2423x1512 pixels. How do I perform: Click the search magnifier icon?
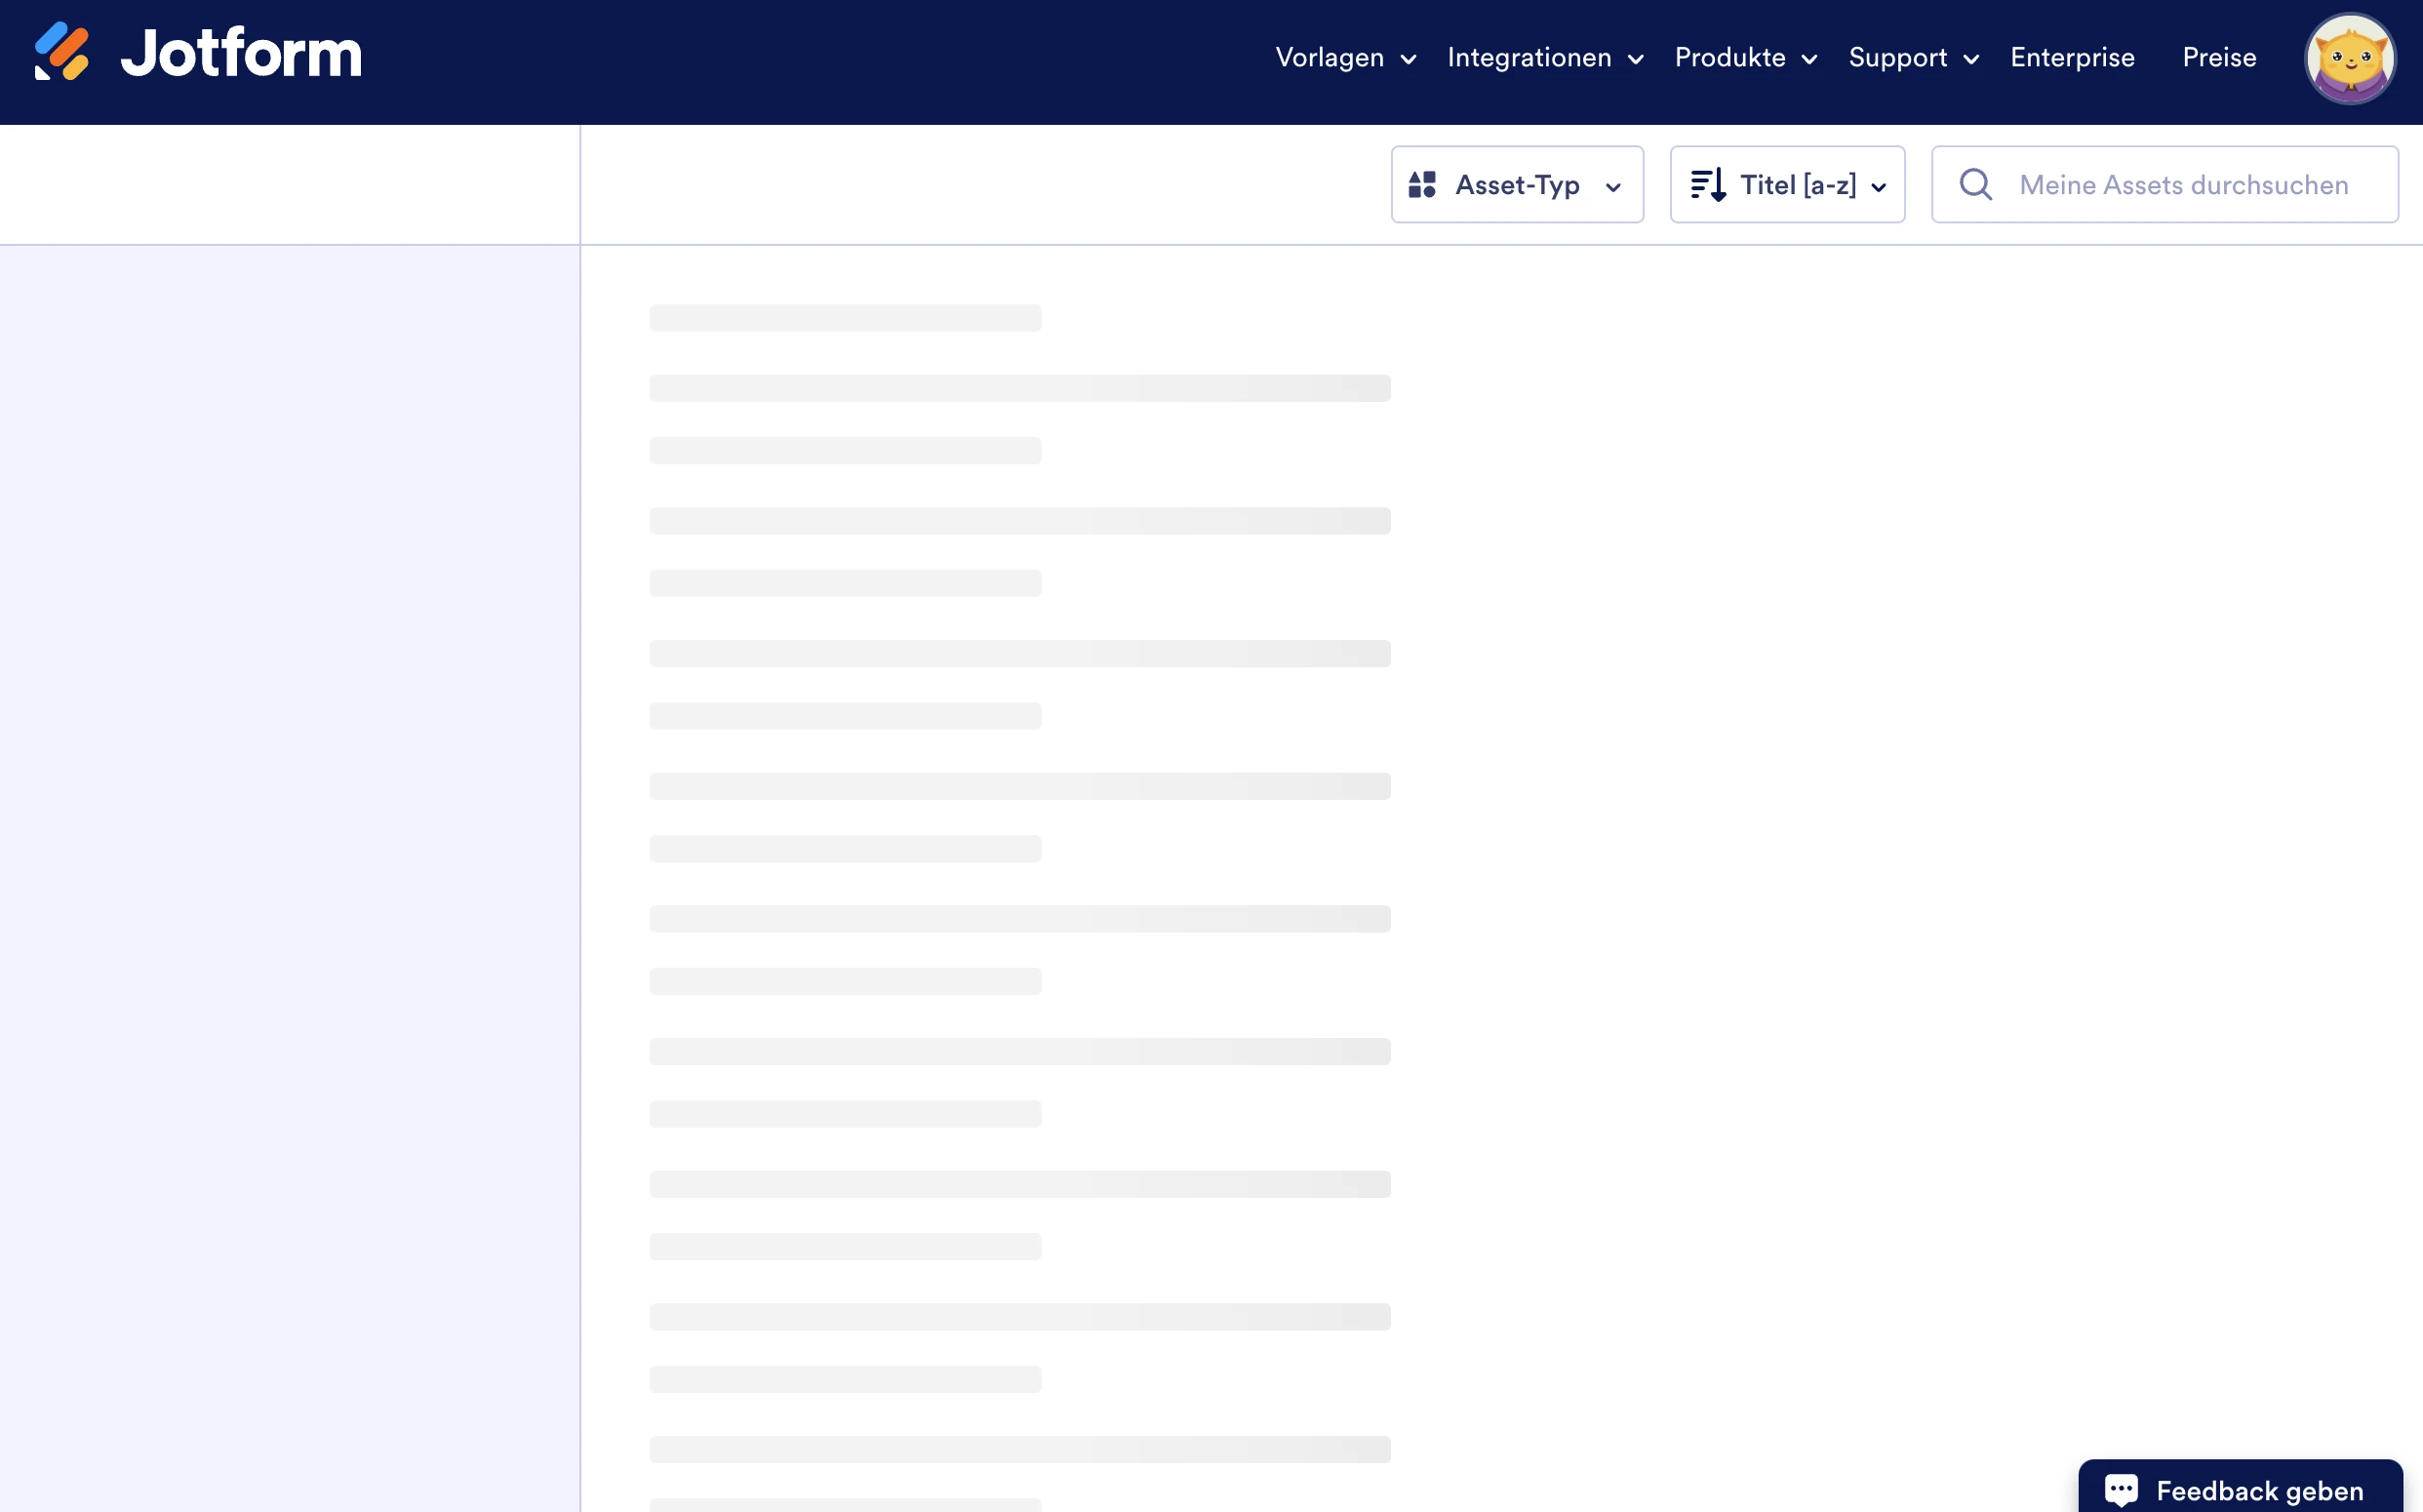click(1977, 184)
